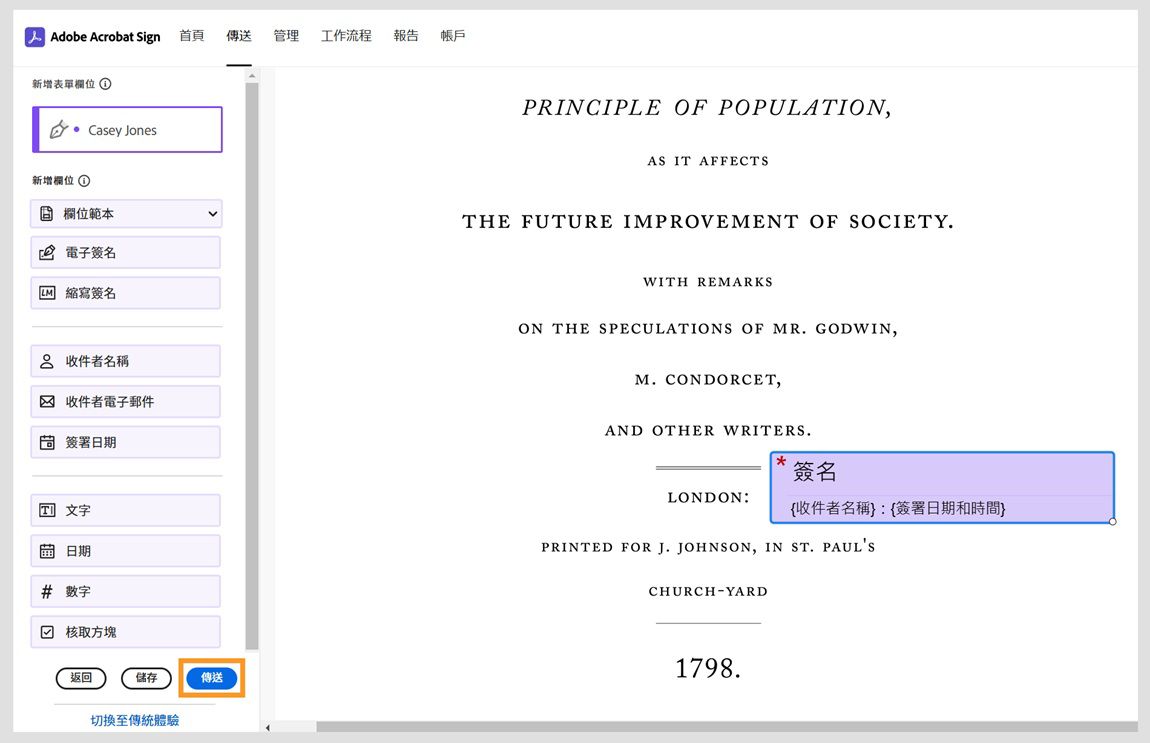Click the blue 傳送 send button
This screenshot has width=1150, height=743.
click(x=212, y=678)
